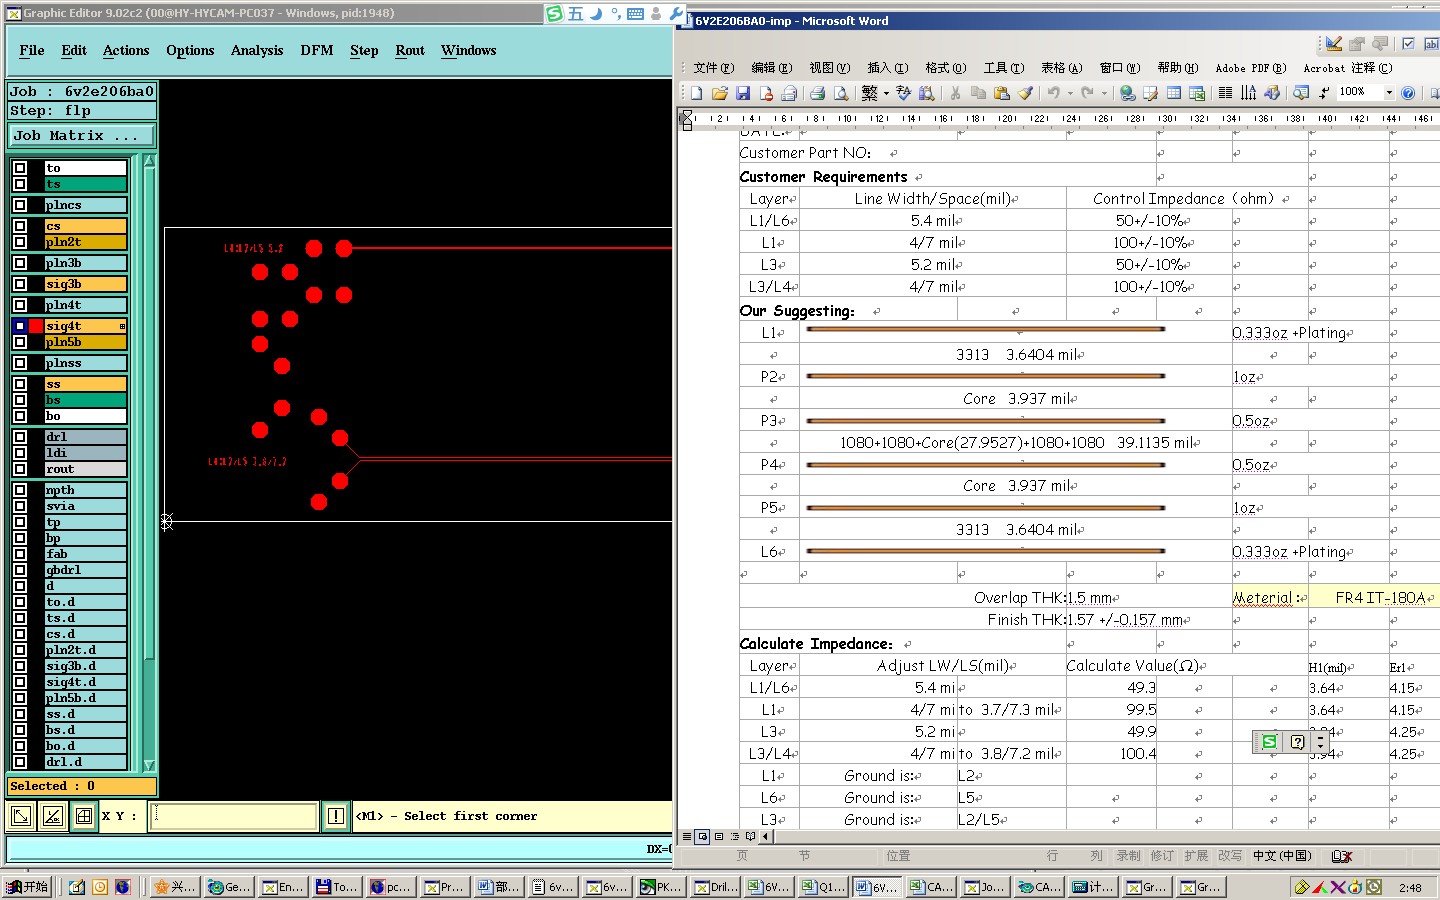Toggle visibility checkbox of layer 'sig3b'
The height and width of the screenshot is (900, 1440).
[20, 284]
